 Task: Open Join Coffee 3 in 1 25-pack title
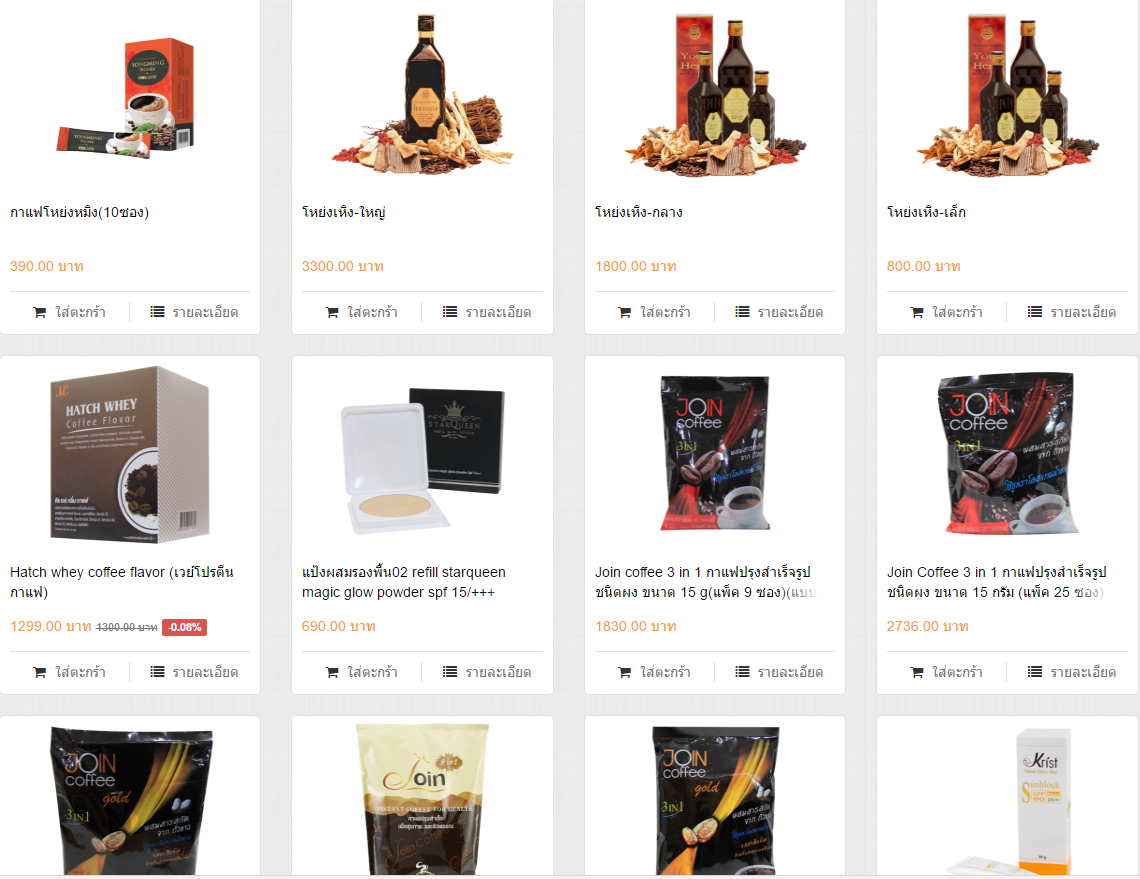click(x=996, y=582)
